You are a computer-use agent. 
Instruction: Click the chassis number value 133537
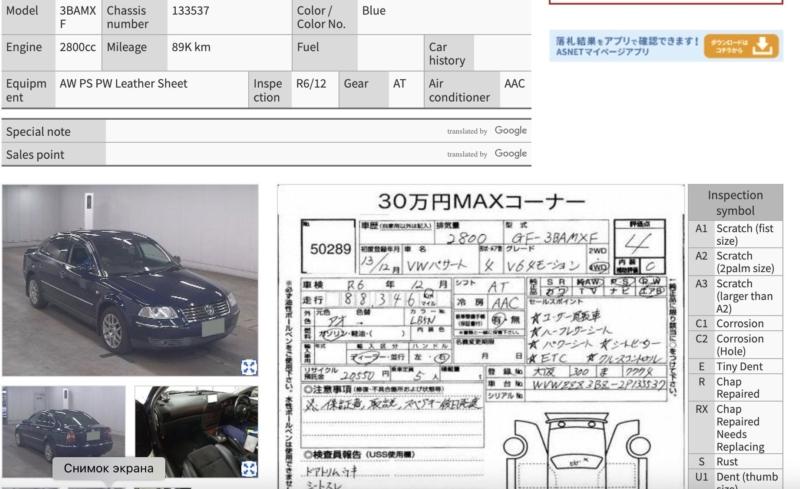click(x=190, y=11)
